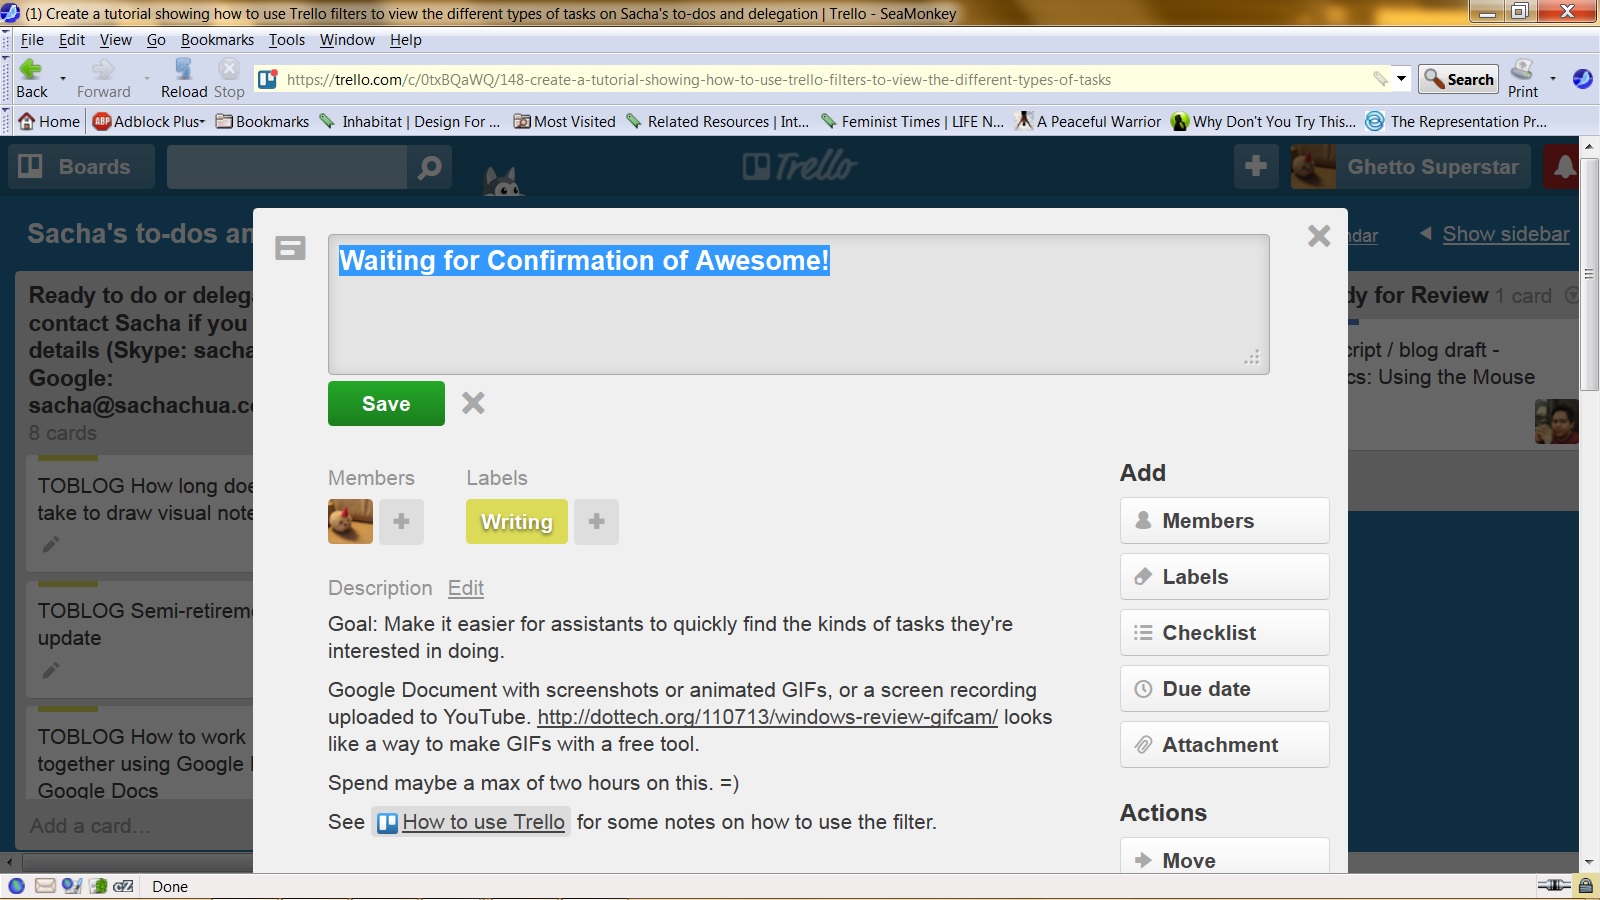Expand the Most Visited bookmarks folder

pos(564,121)
